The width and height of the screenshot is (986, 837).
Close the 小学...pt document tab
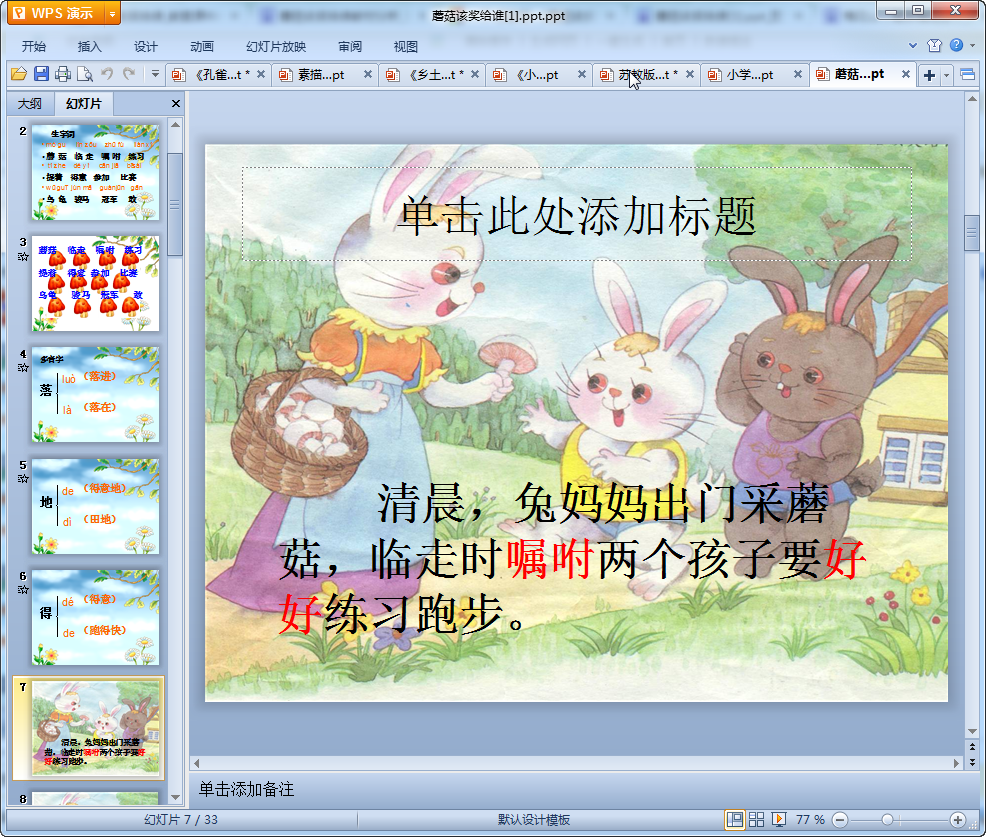pyautogui.click(x=797, y=74)
